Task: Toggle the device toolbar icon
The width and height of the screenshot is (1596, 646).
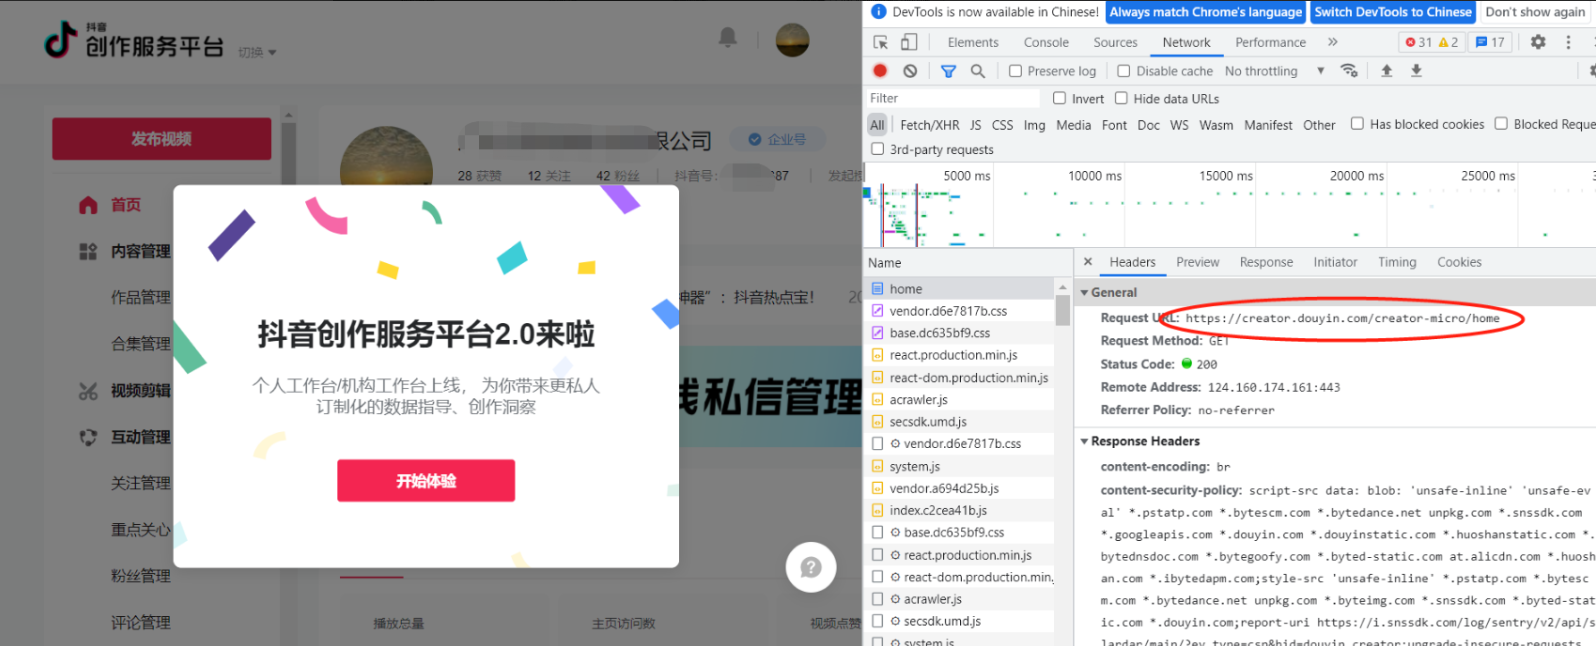Action: pyautogui.click(x=909, y=42)
